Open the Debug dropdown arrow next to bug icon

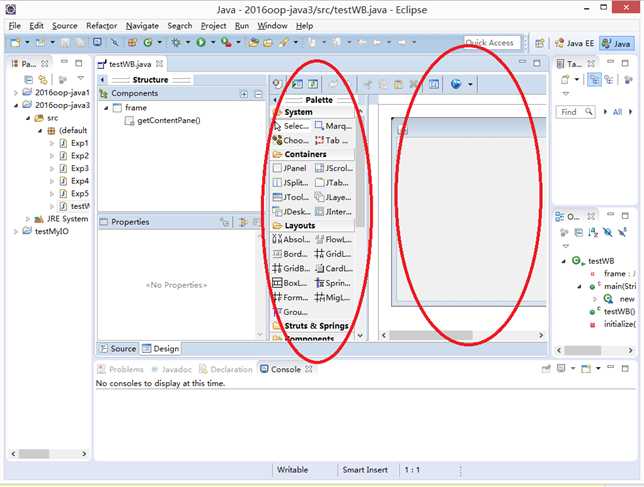point(188,42)
